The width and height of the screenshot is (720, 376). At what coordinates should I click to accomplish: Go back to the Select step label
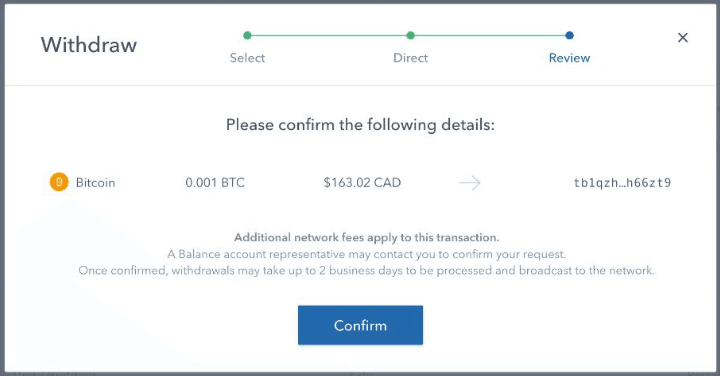tap(247, 58)
